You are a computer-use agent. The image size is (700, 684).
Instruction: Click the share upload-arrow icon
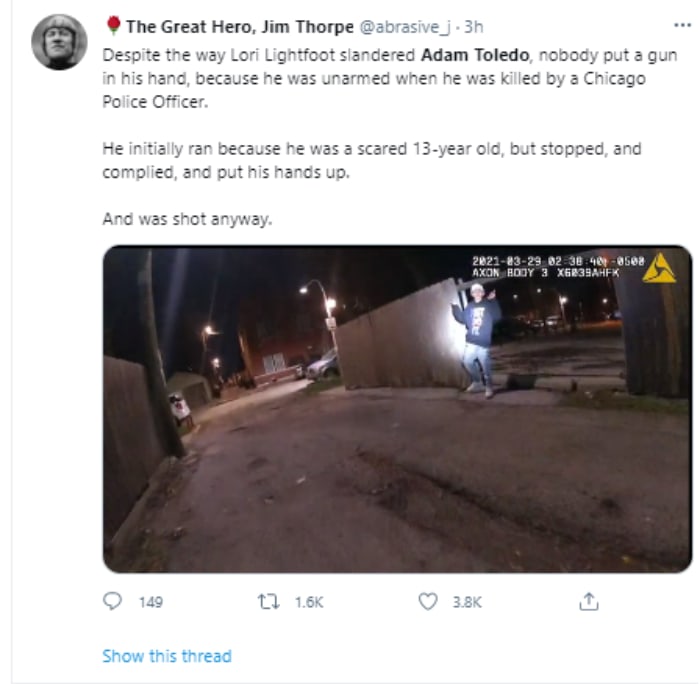click(x=589, y=600)
